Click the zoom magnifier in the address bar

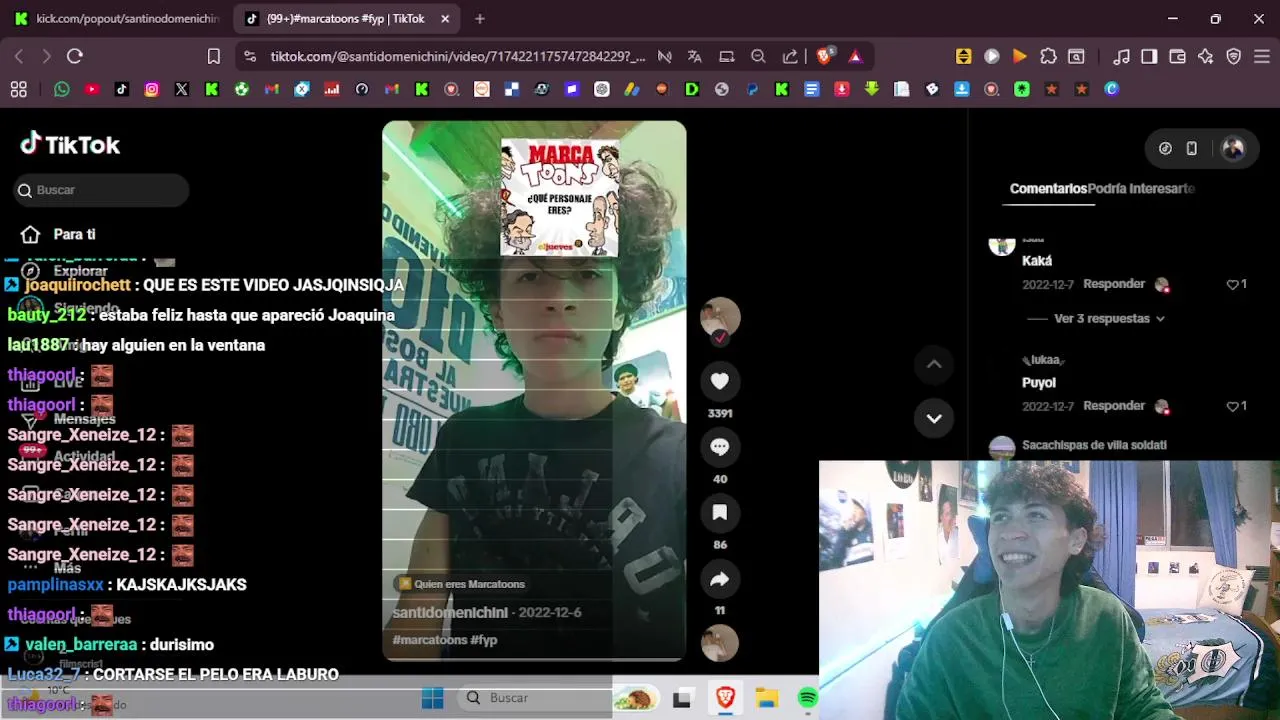[x=758, y=56]
